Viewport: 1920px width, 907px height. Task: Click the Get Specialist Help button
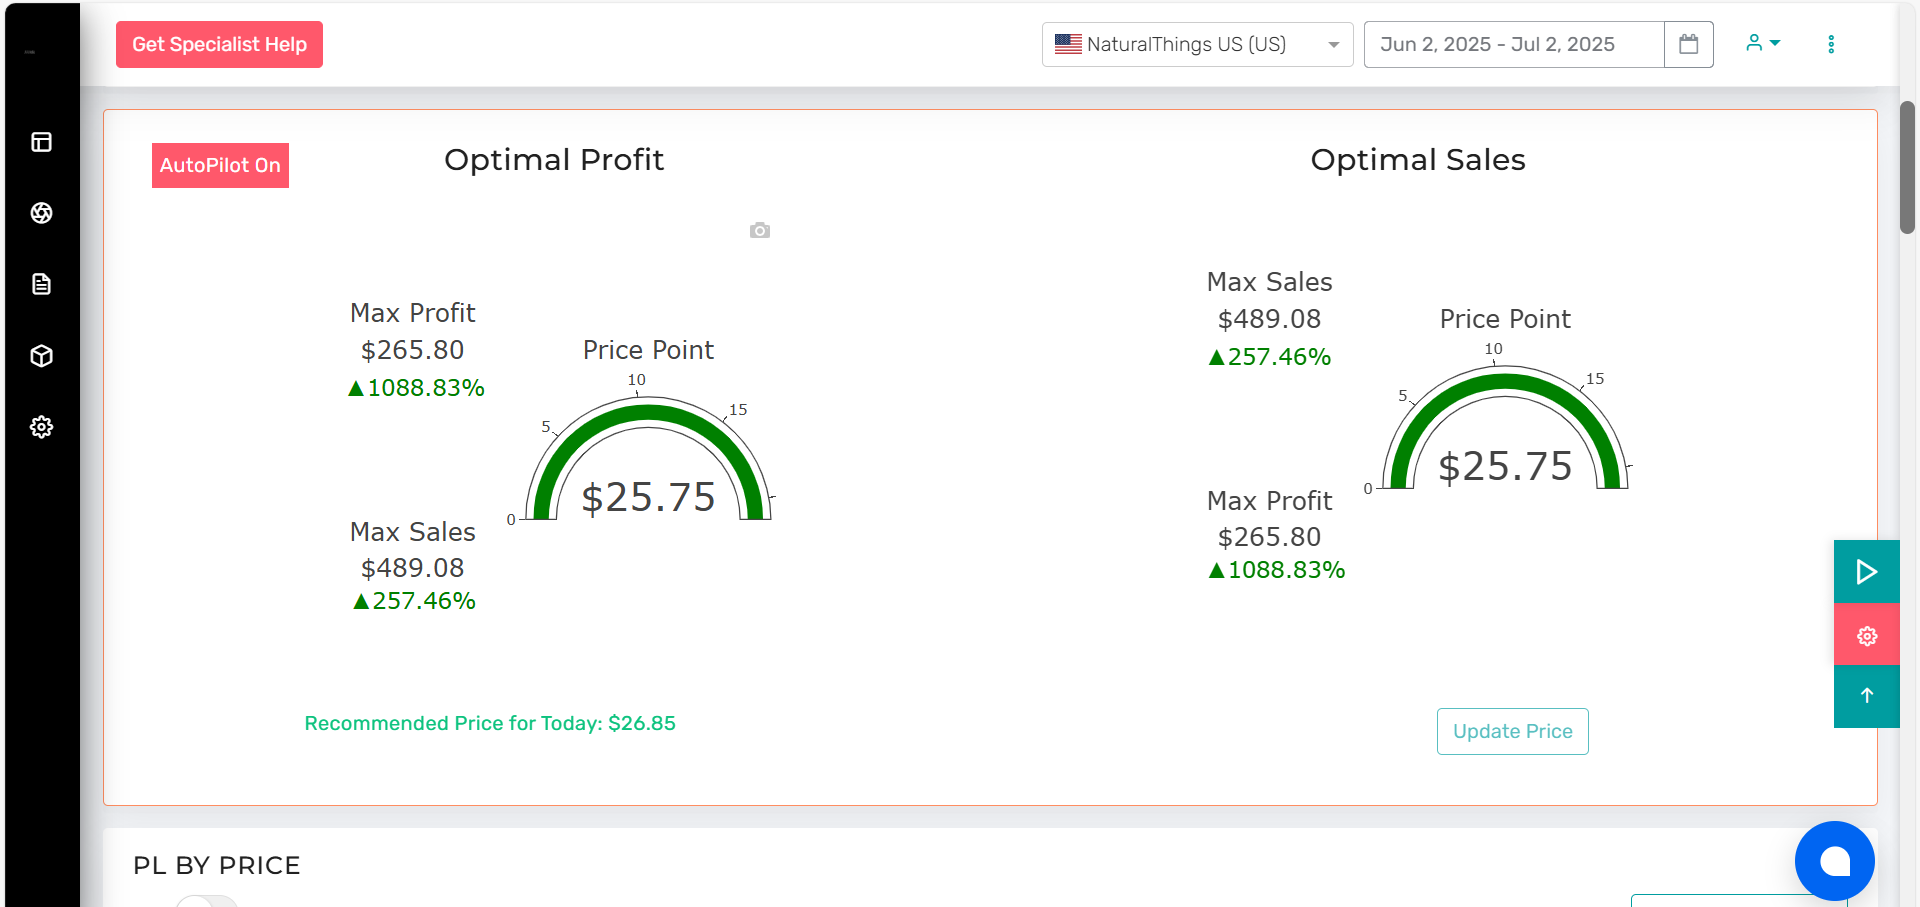pyautogui.click(x=219, y=44)
